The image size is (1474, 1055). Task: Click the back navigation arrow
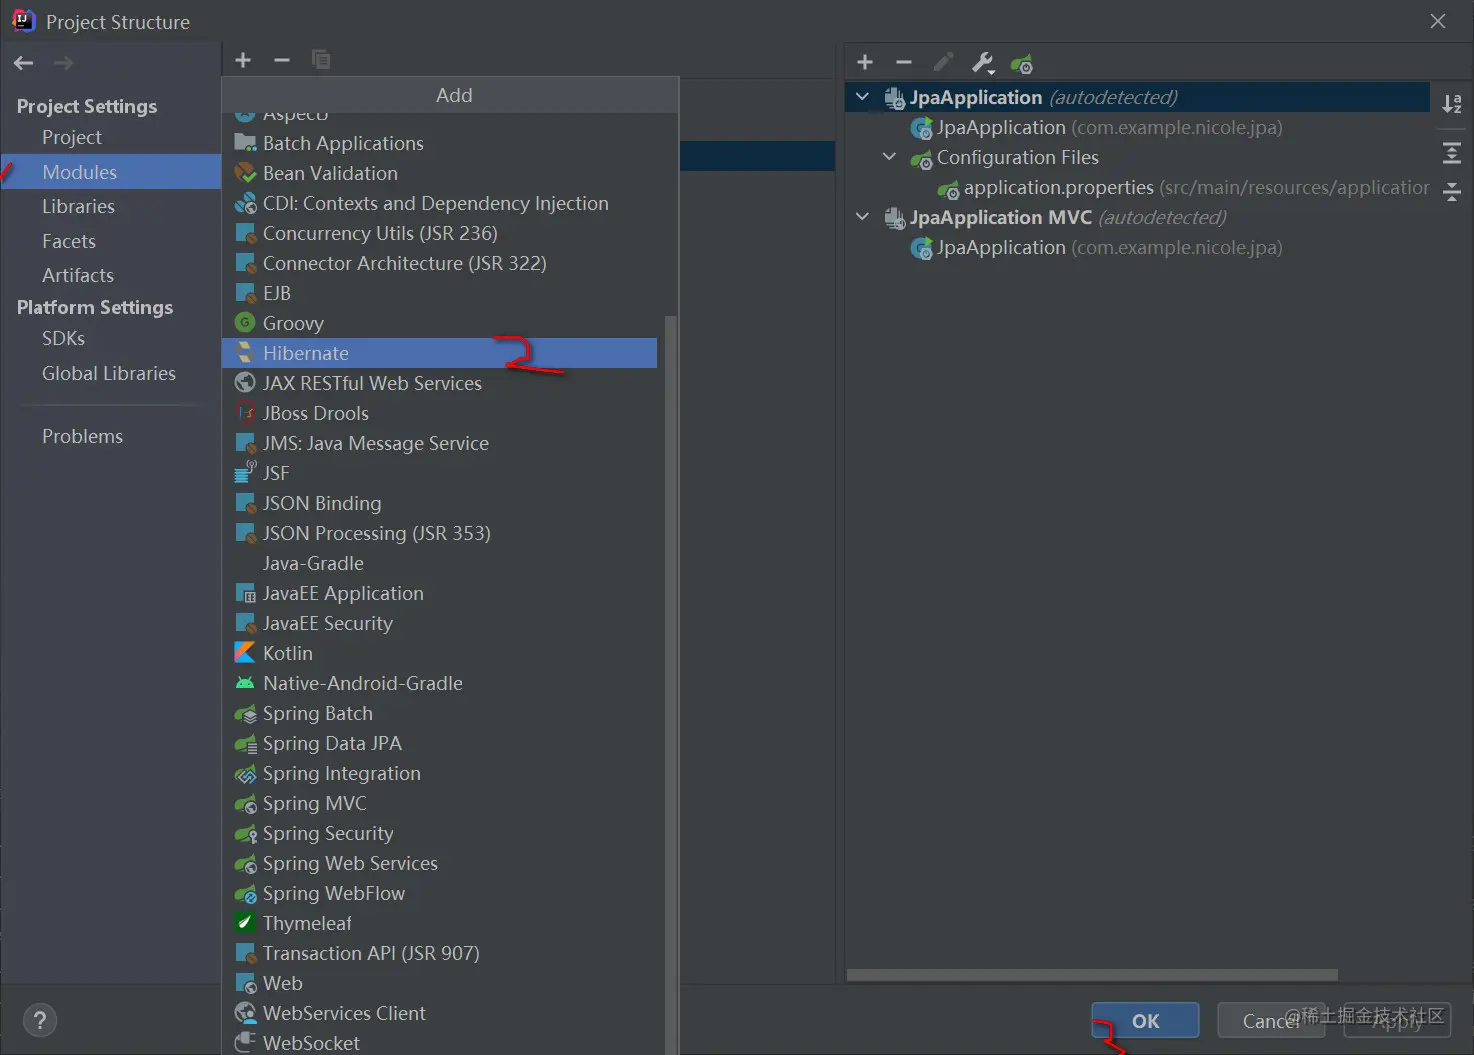(24, 63)
